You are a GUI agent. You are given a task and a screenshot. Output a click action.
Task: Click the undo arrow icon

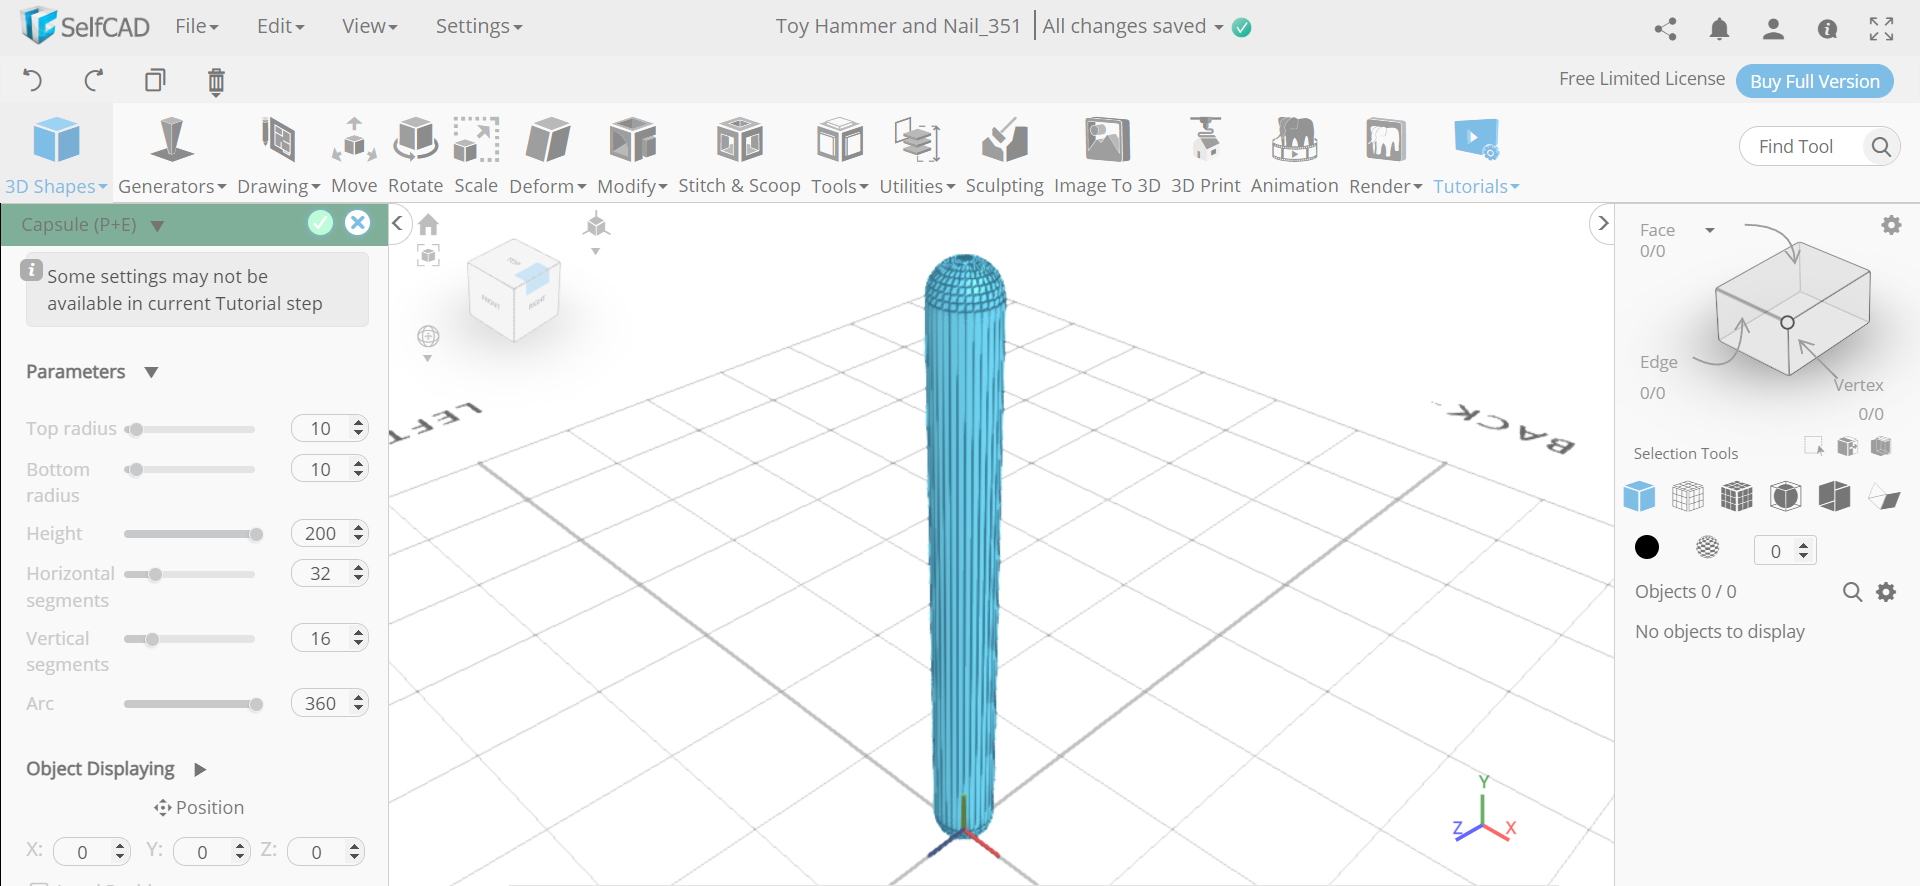pyautogui.click(x=33, y=80)
